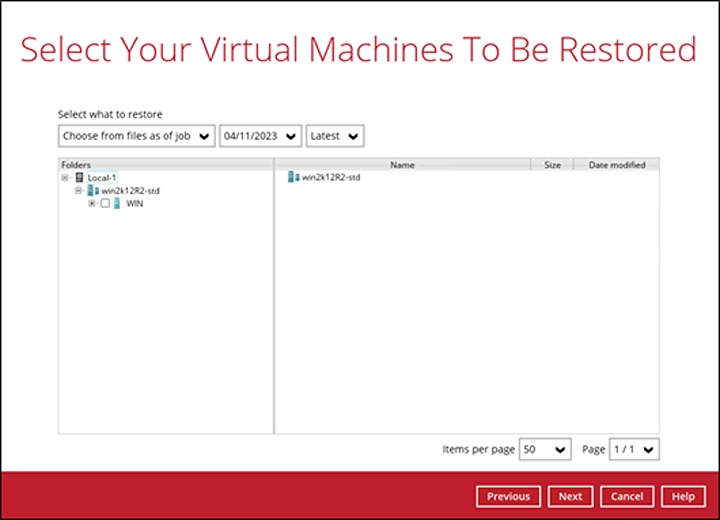The height and width of the screenshot is (520, 720).
Task: Tick the WIN virtual machine checkbox
Action: click(105, 203)
